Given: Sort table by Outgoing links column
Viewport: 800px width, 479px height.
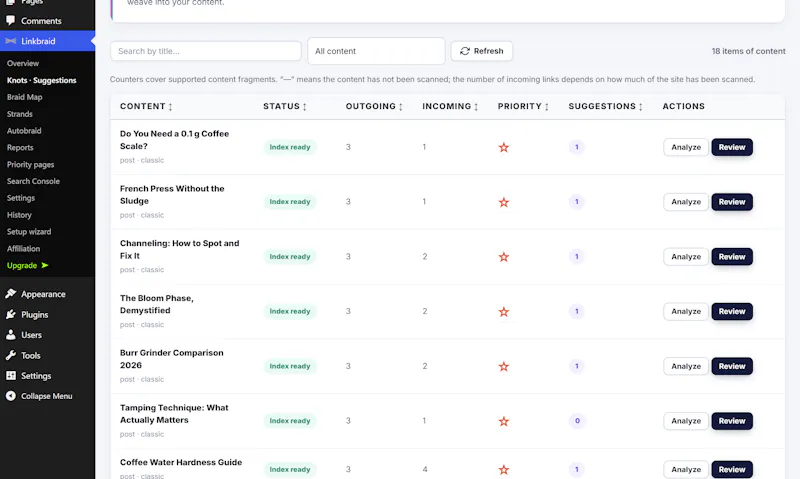Looking at the screenshot, I should [x=374, y=106].
